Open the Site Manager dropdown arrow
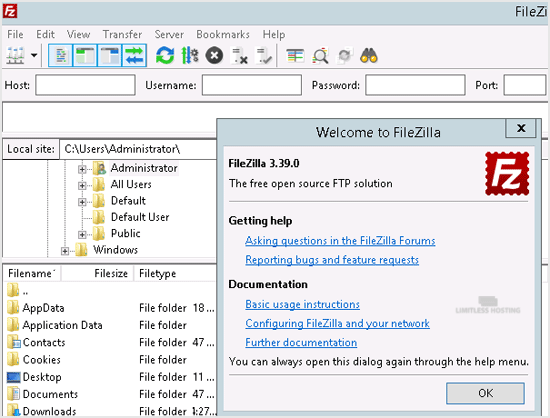 (x=34, y=55)
